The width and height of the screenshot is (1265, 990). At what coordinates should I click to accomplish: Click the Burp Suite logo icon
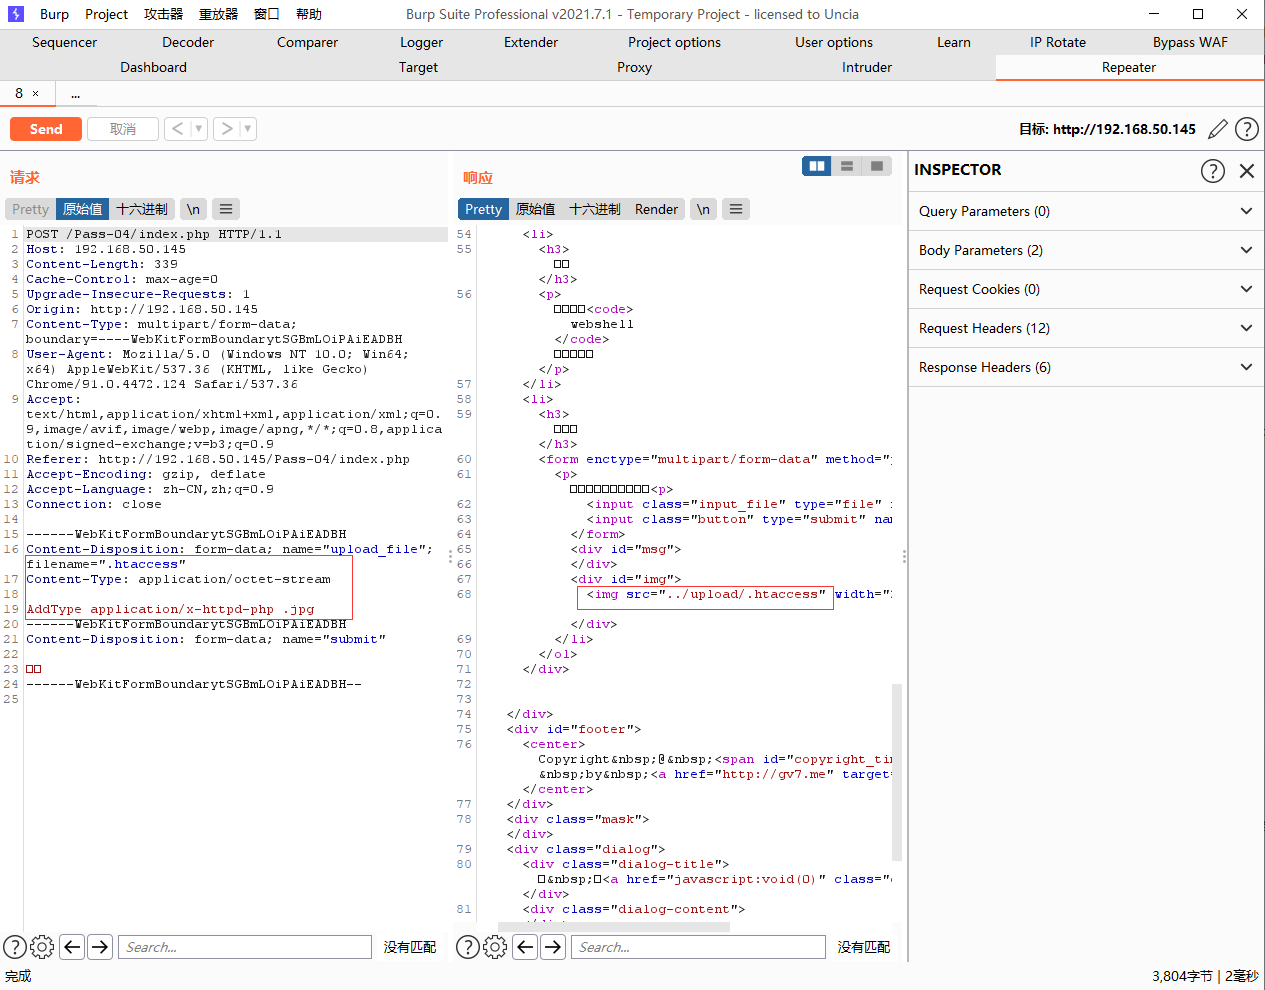pyautogui.click(x=16, y=14)
